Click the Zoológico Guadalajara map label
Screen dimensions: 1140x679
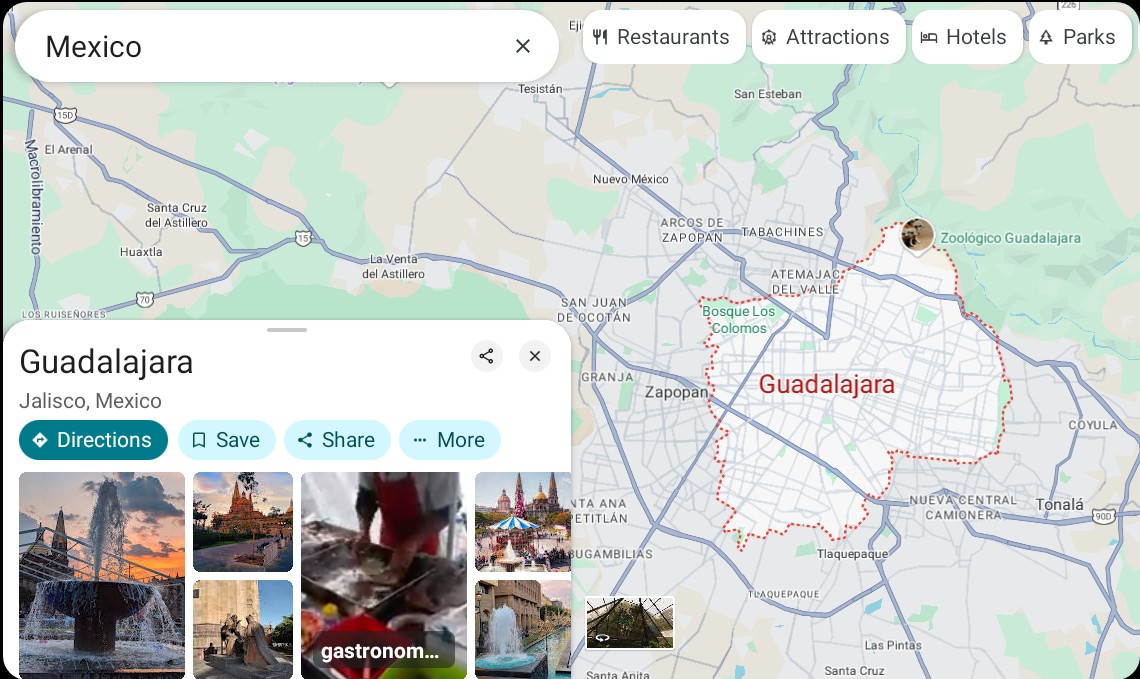1010,238
